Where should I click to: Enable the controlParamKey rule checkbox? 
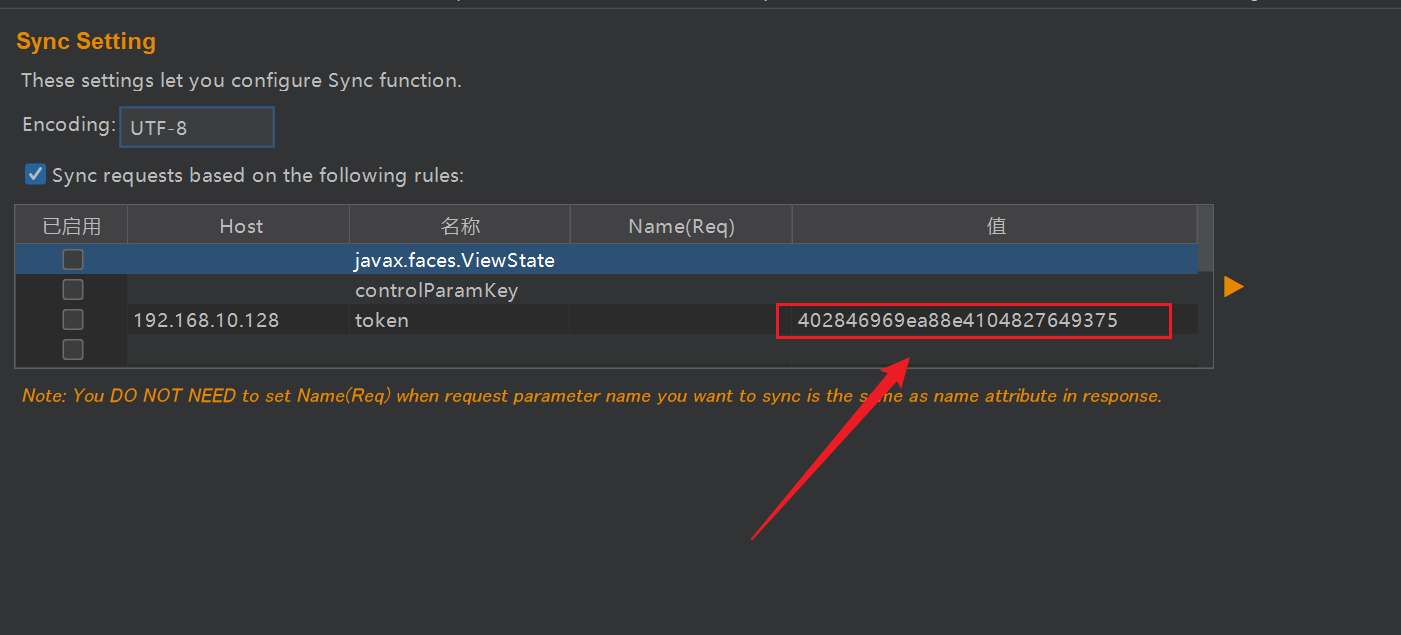tap(73, 290)
